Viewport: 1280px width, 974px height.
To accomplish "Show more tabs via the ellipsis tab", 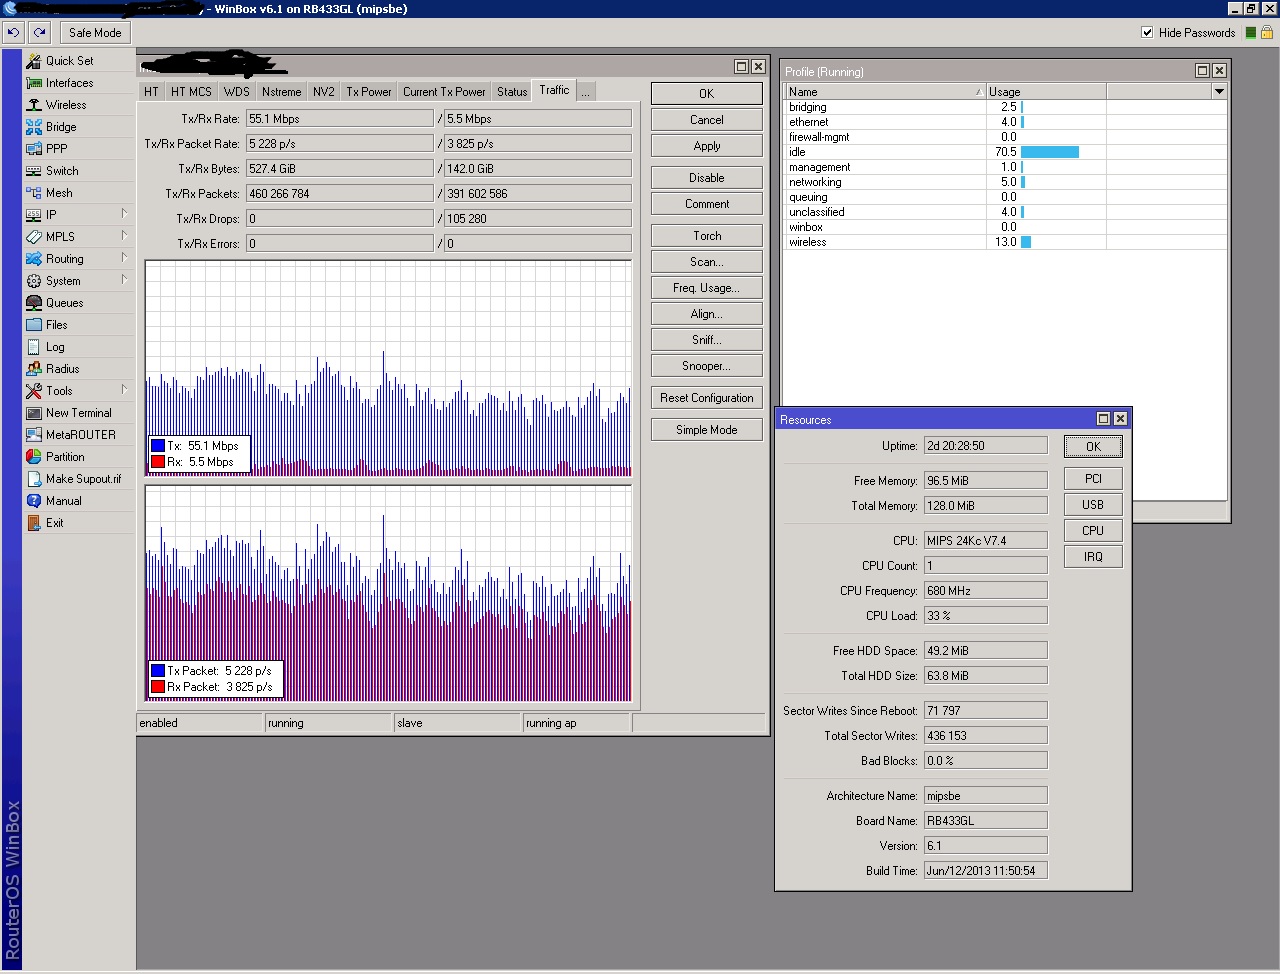I will pyautogui.click(x=586, y=92).
